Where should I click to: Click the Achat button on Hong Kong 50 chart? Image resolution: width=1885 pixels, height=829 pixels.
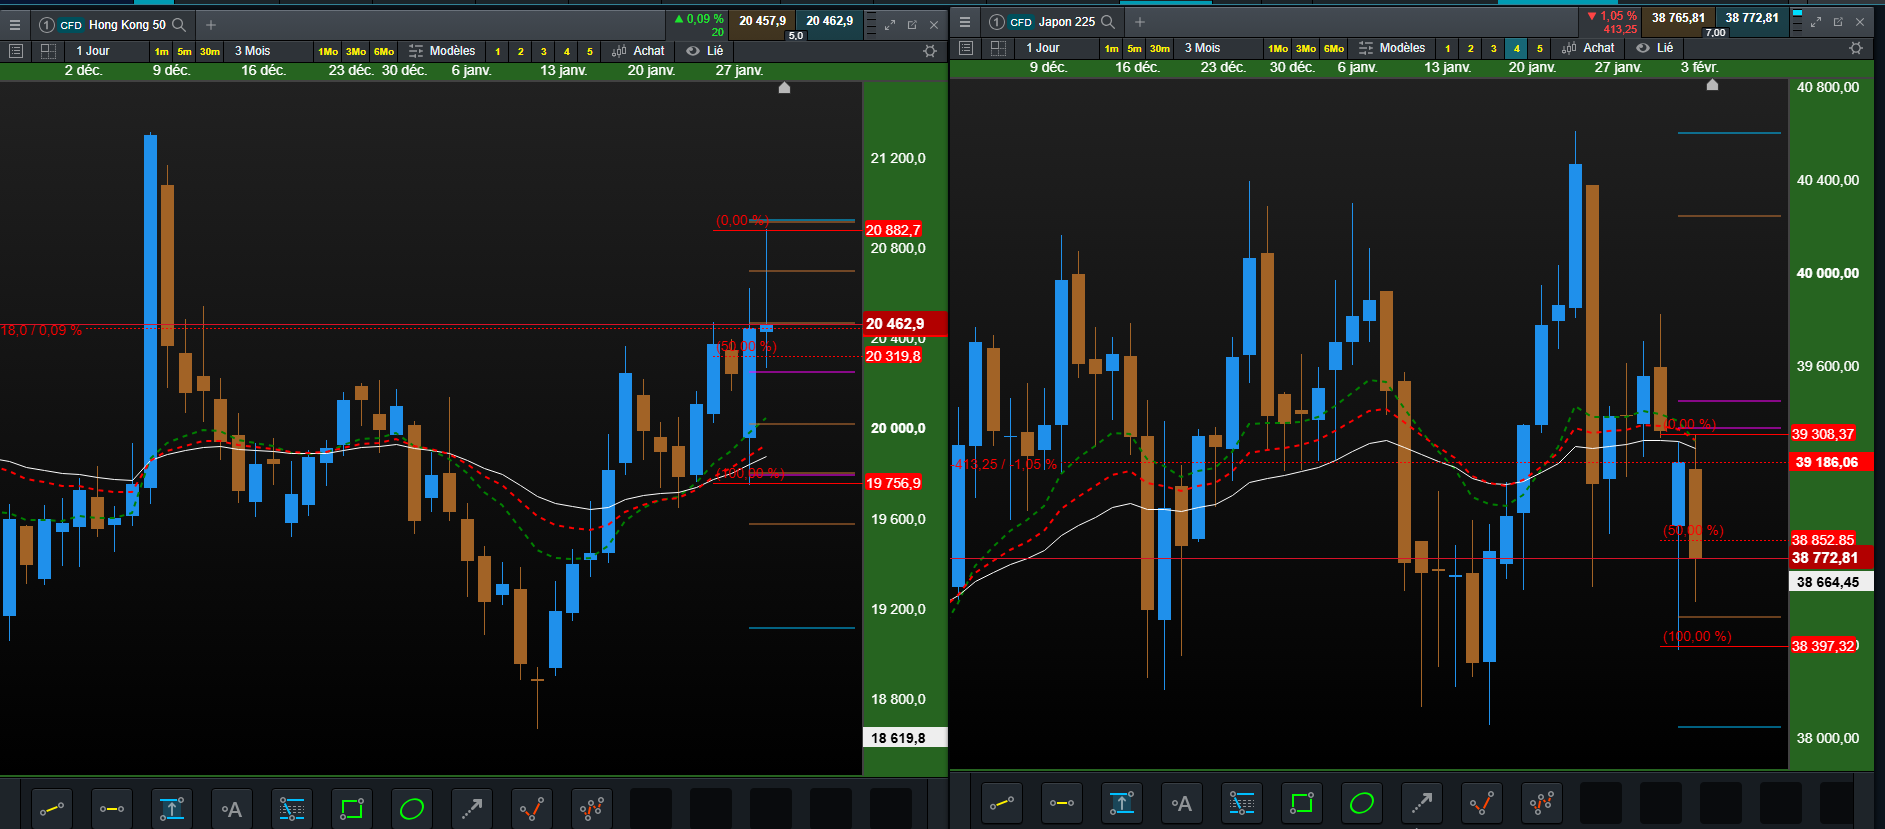(638, 51)
